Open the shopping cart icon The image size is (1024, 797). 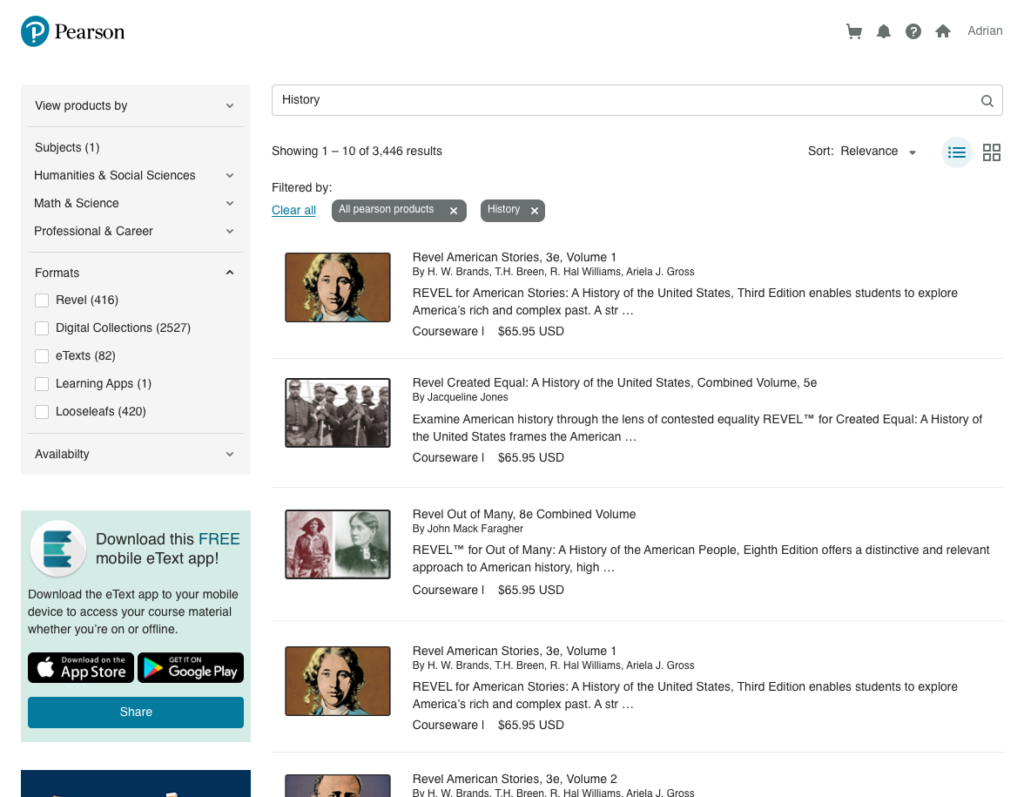tap(854, 31)
